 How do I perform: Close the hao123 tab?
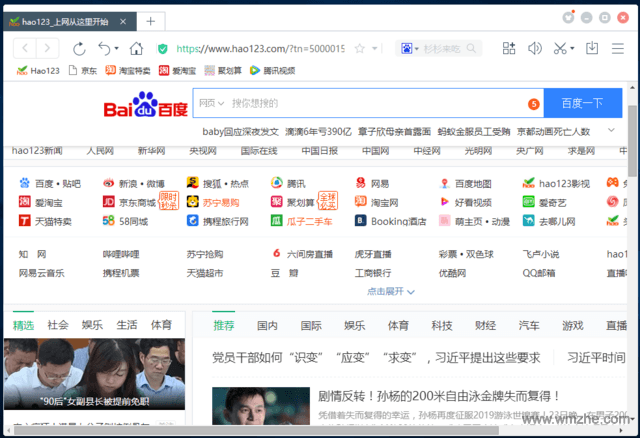[x=123, y=22]
